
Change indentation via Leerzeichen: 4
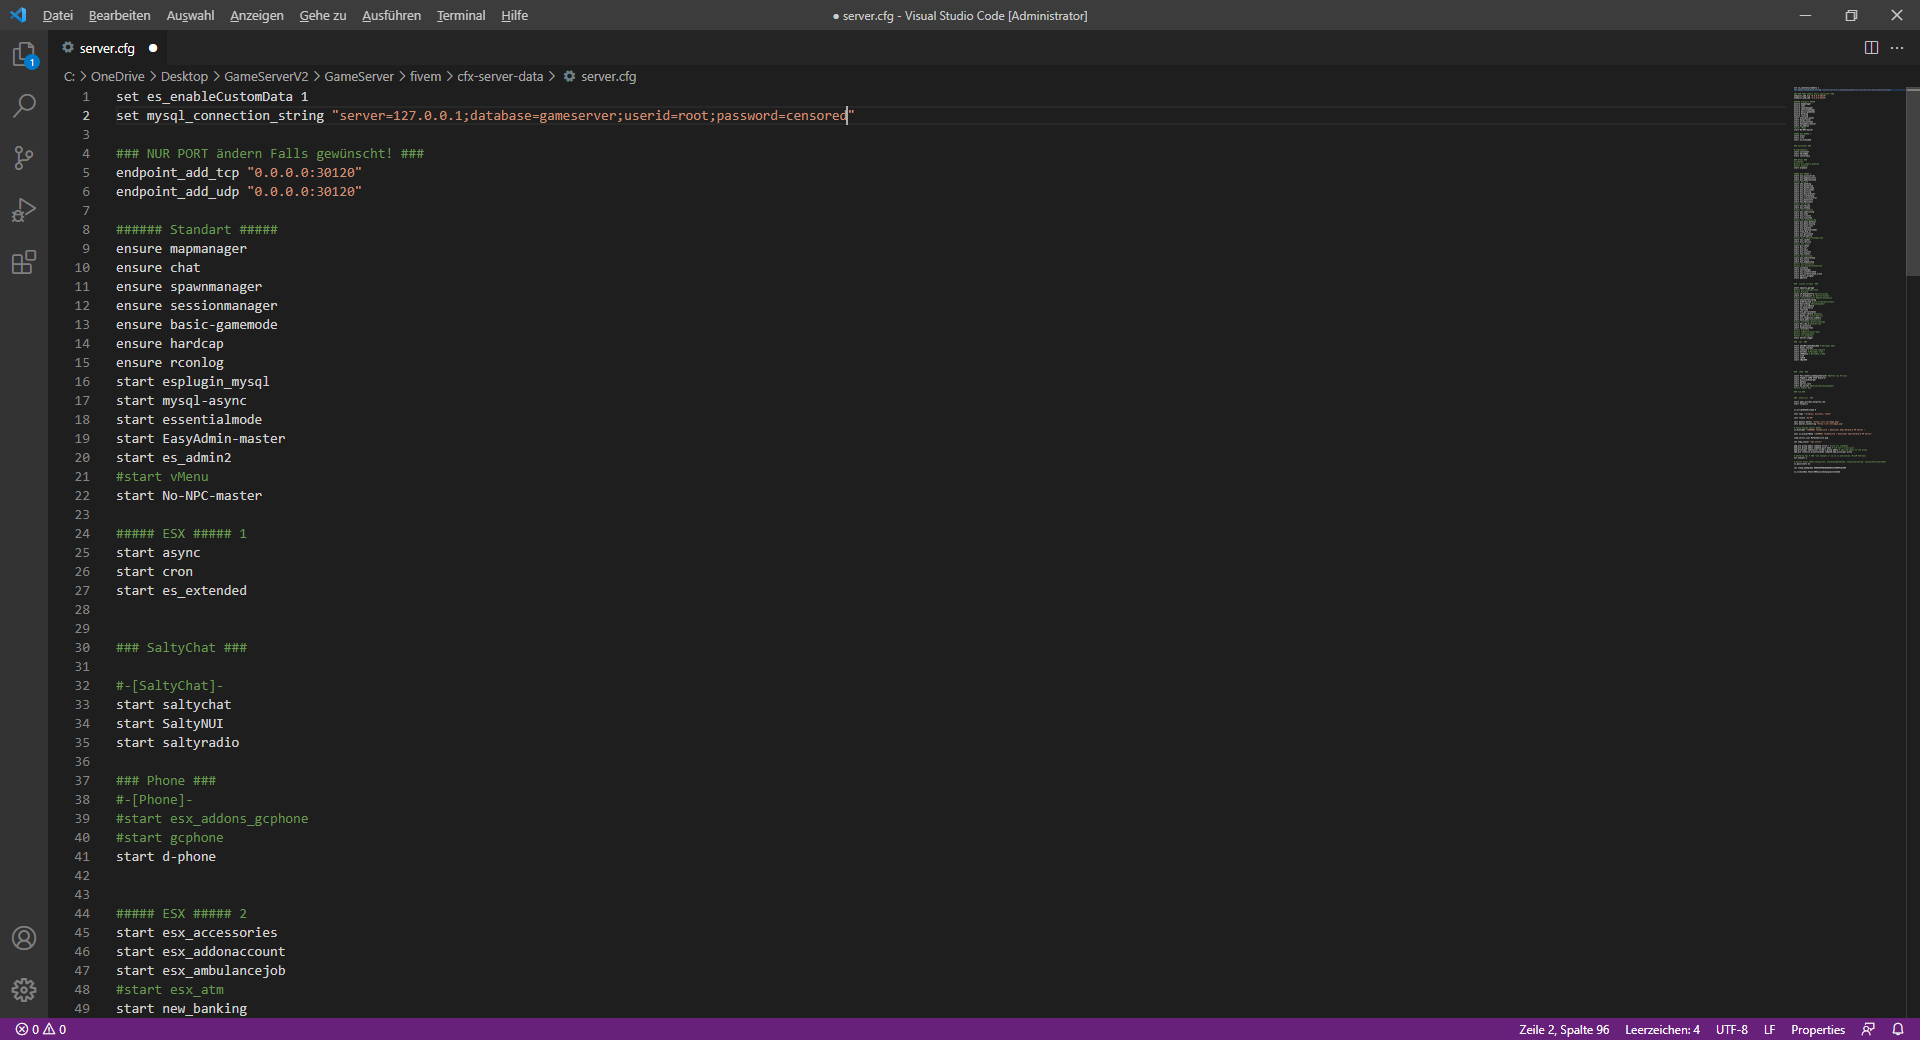point(1662,1029)
